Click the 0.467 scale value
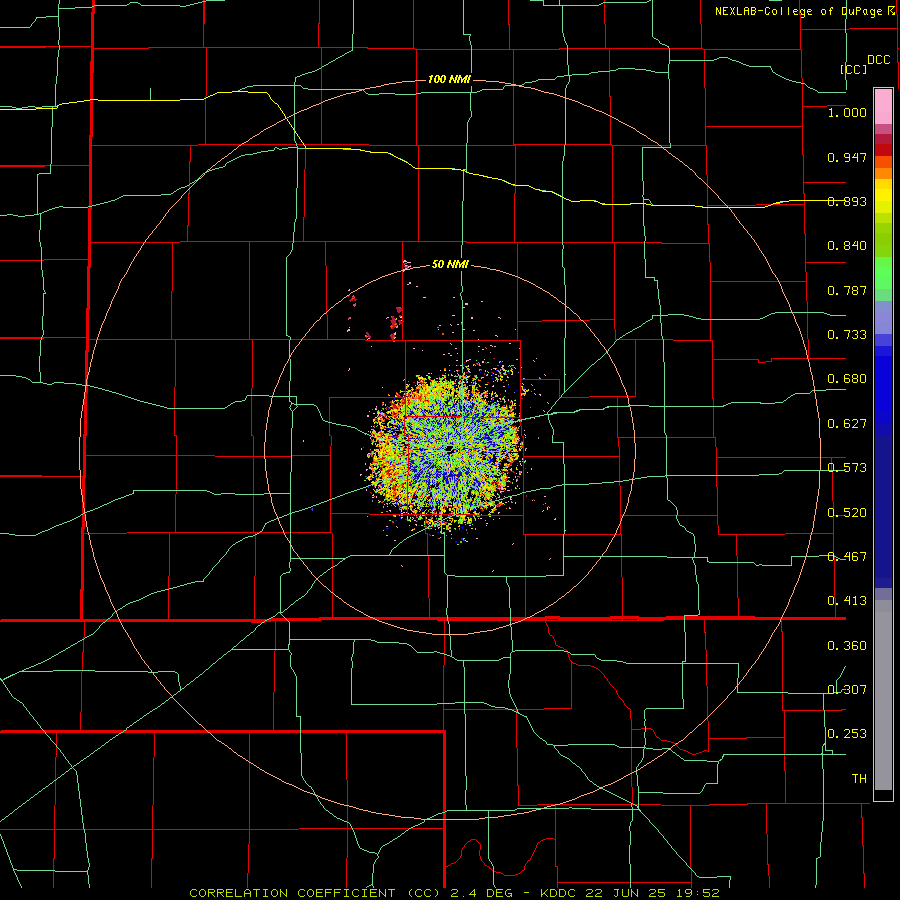 click(x=847, y=557)
